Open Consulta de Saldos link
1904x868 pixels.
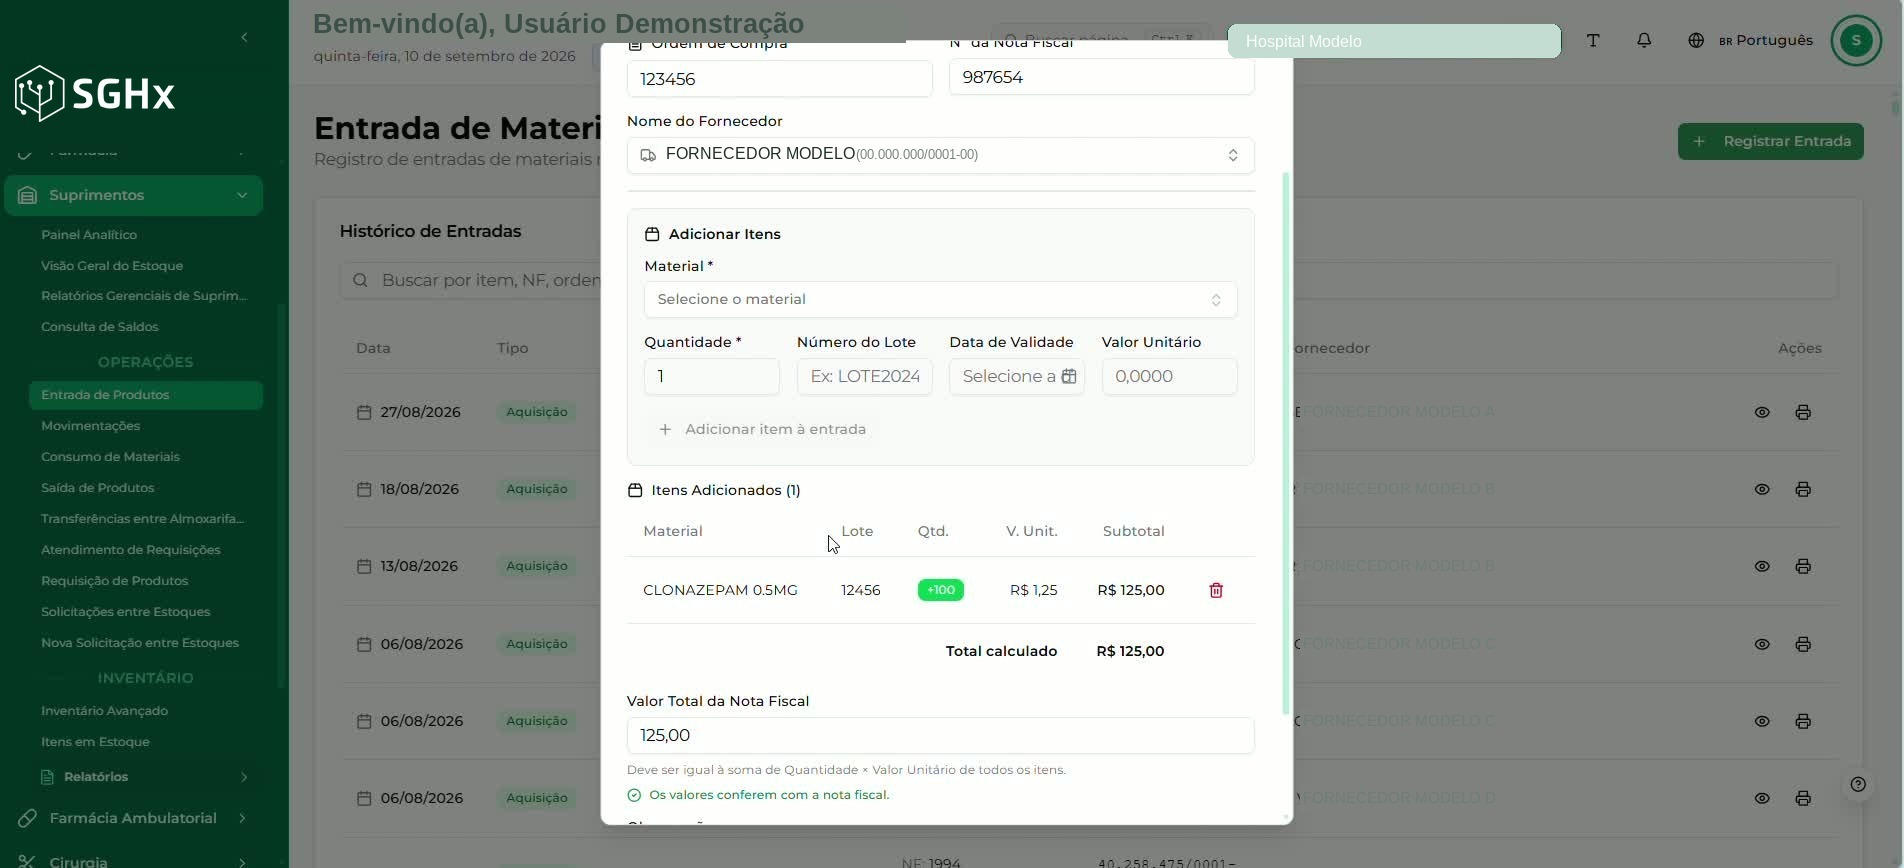point(100,327)
